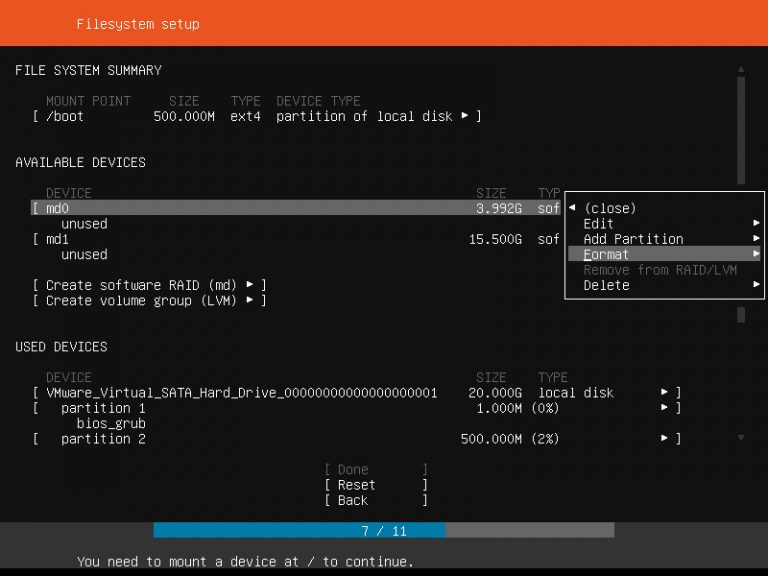Click 'You need to mount a device' message

point(245,561)
